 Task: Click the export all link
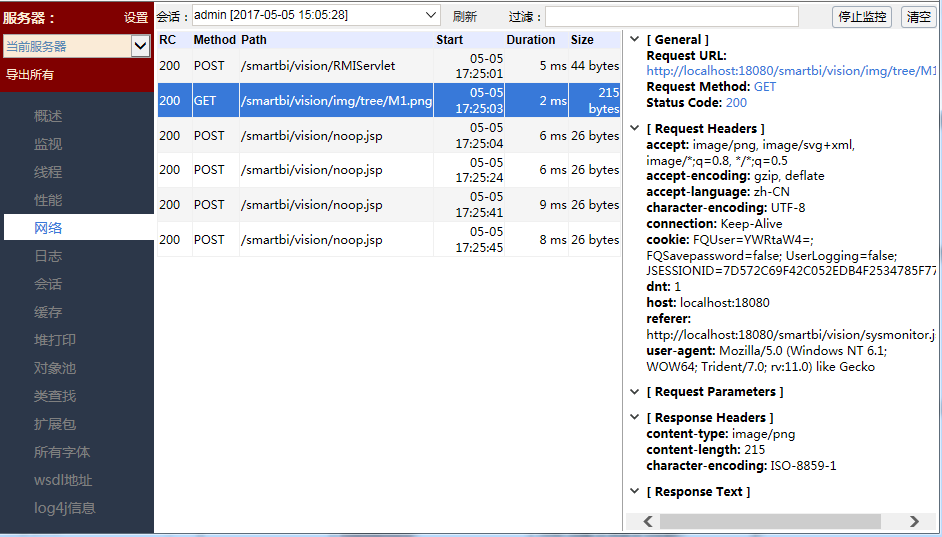(x=30, y=75)
